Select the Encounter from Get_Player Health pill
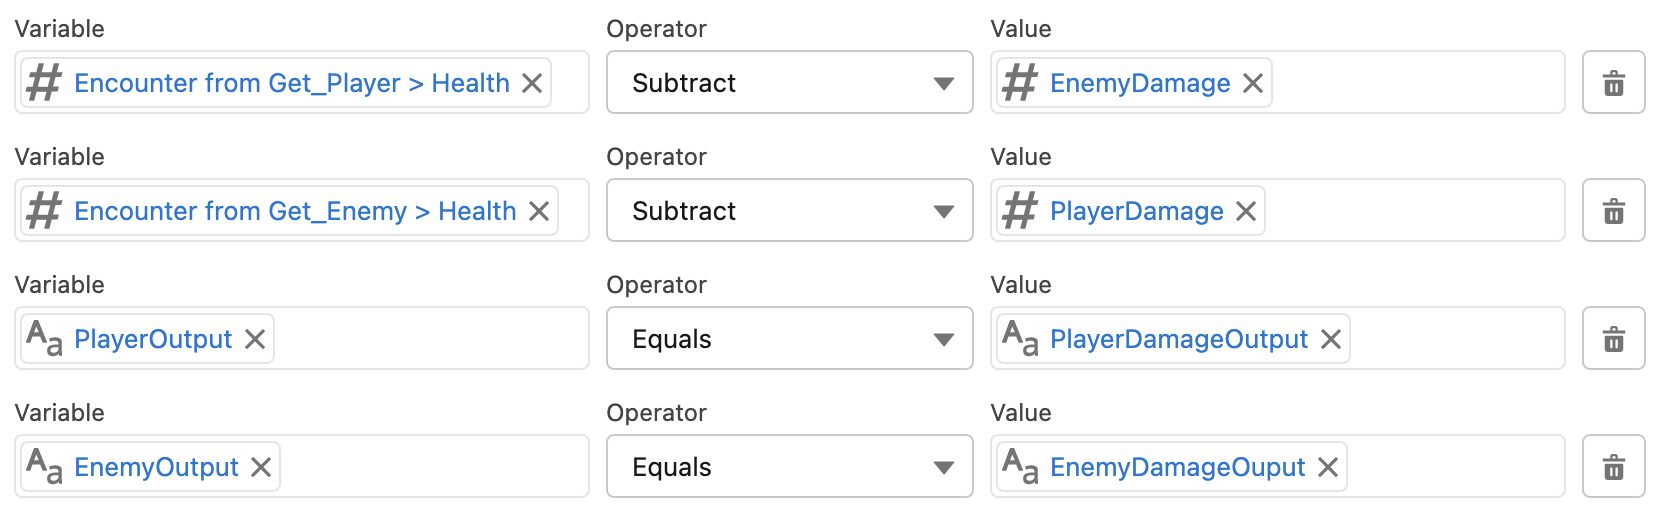The width and height of the screenshot is (1656, 508). click(290, 83)
